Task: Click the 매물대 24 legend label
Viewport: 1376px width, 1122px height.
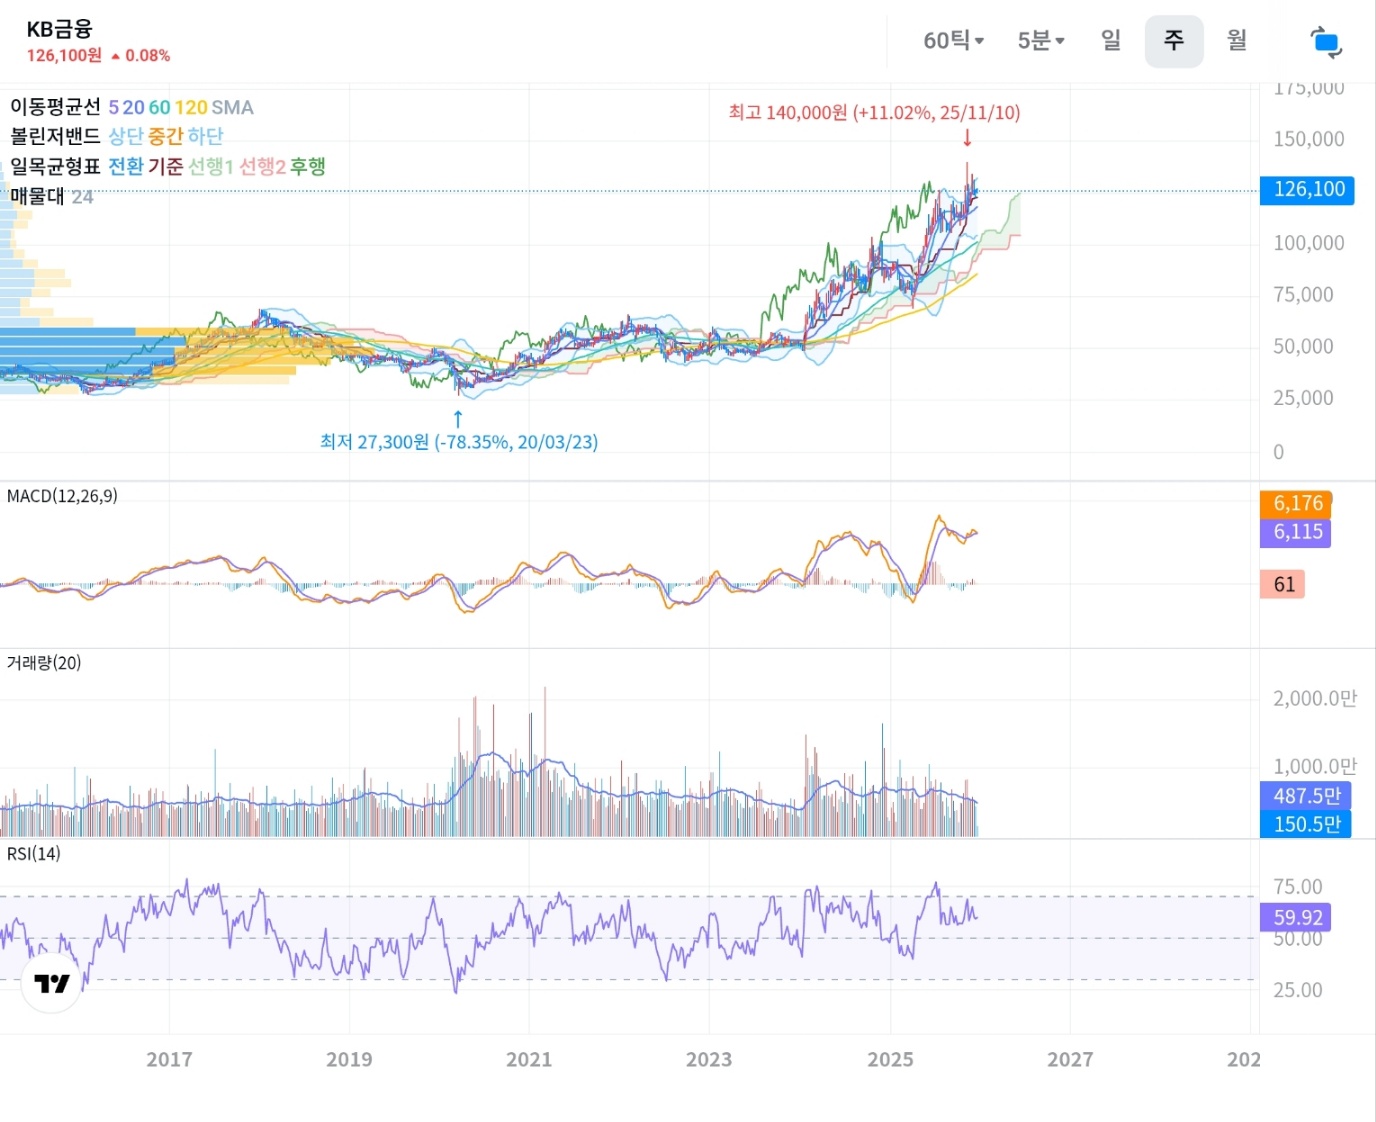Action: [51, 197]
